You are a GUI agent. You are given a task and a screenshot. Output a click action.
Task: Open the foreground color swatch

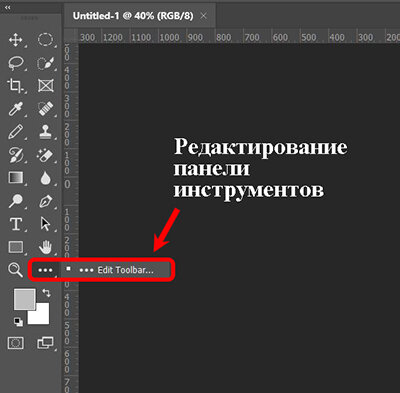pyautogui.click(x=24, y=299)
